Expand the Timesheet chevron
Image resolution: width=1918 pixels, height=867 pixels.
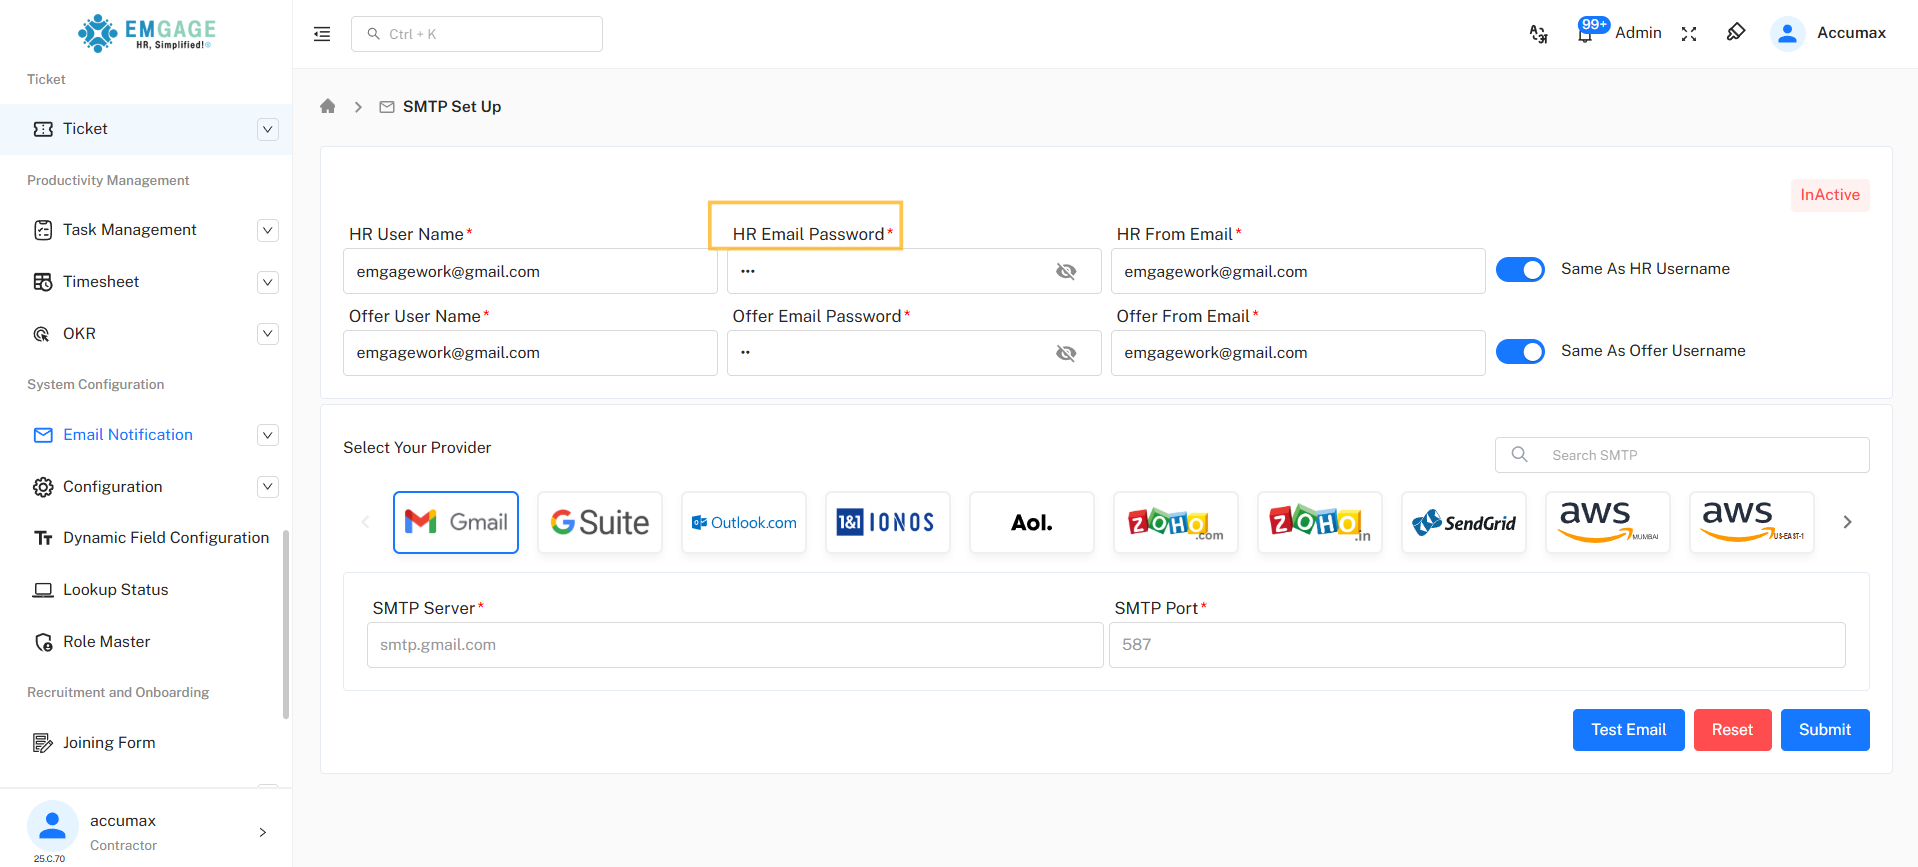click(268, 282)
